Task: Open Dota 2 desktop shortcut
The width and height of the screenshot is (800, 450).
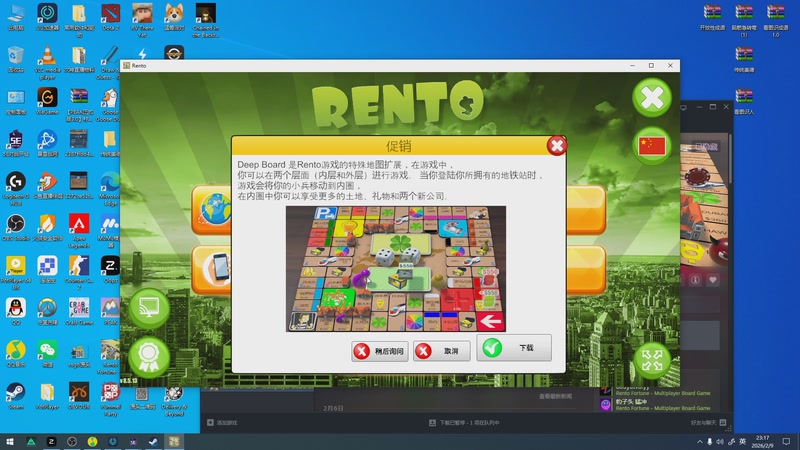Action: (110, 17)
